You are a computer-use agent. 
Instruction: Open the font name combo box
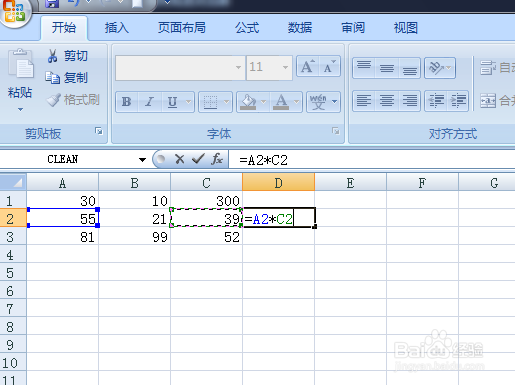(x=180, y=68)
